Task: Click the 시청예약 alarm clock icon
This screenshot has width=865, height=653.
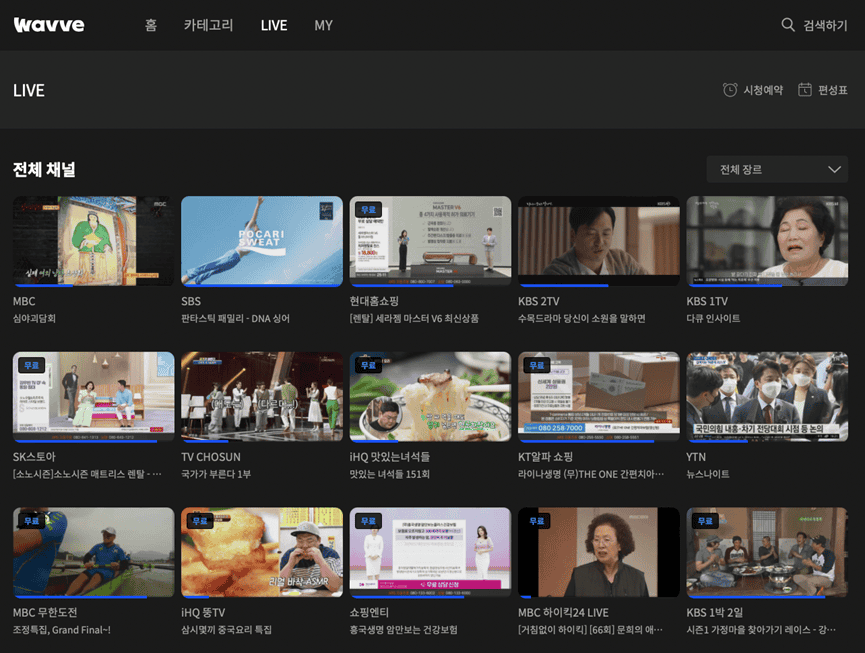Action: click(730, 90)
